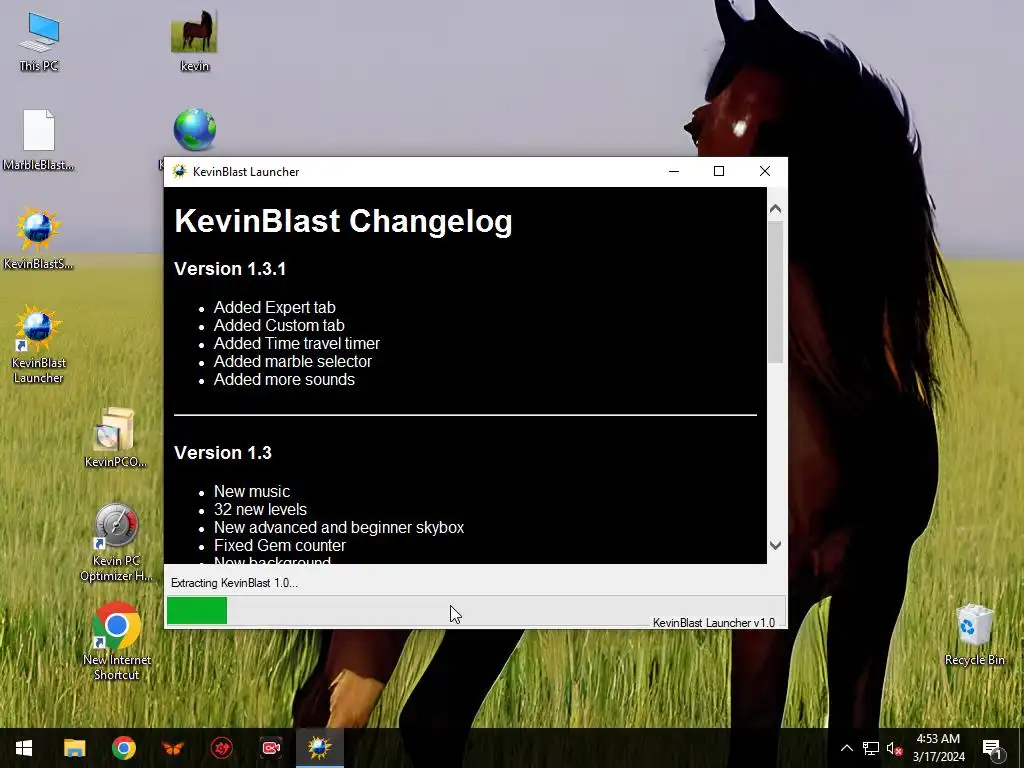Open the red gear taskbar app
The height and width of the screenshot is (768, 1024).
pyautogui.click(x=222, y=748)
